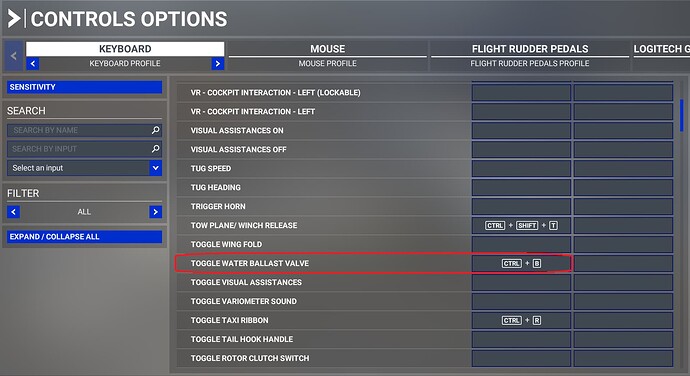Screen dimensions: 690x376
Task: Open the Sensitivity settings
Action: click(x=84, y=87)
